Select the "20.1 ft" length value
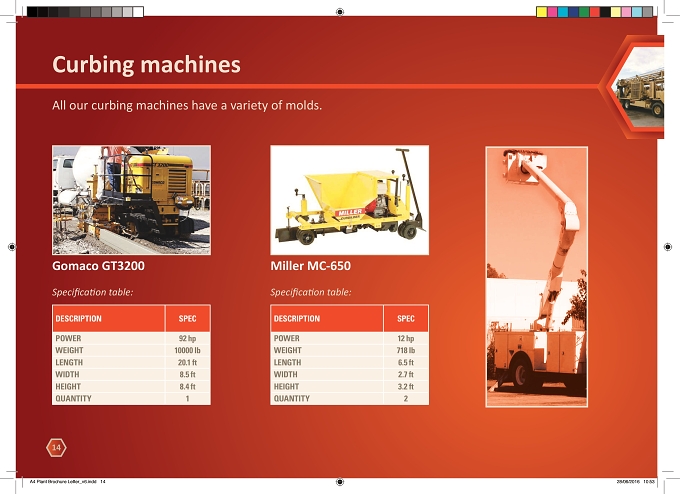The height and width of the screenshot is (494, 680). tap(187, 363)
